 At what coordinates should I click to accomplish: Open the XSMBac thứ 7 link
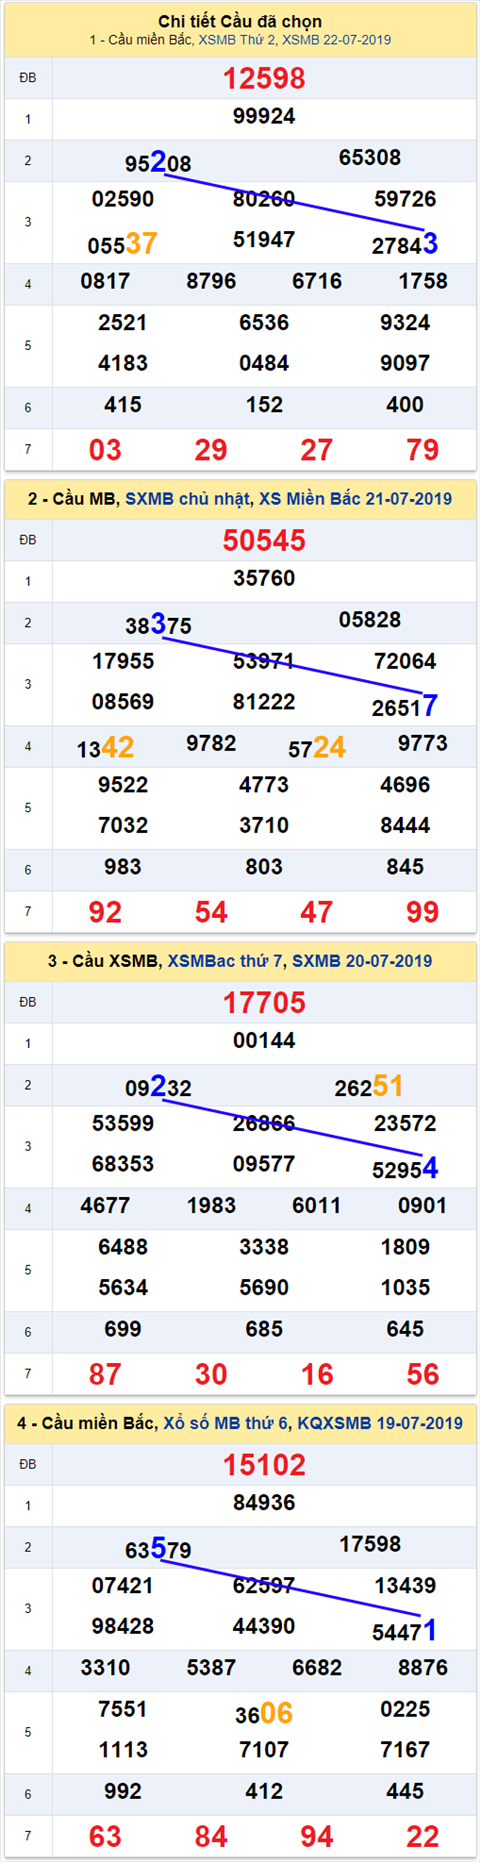coord(227,960)
